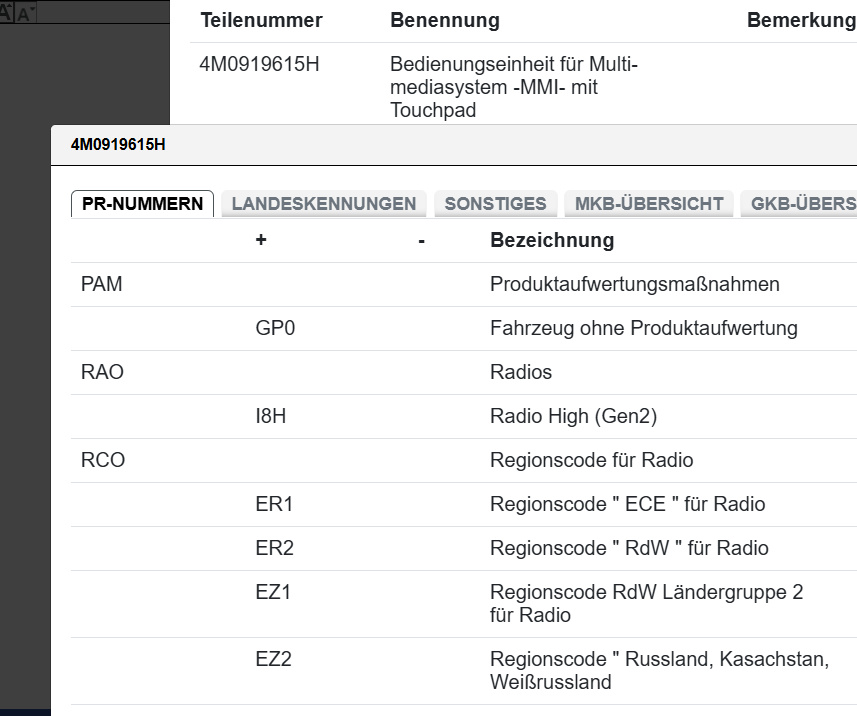Select the GP0 code entry
Viewport: 857px width, 716px height.
(275, 328)
